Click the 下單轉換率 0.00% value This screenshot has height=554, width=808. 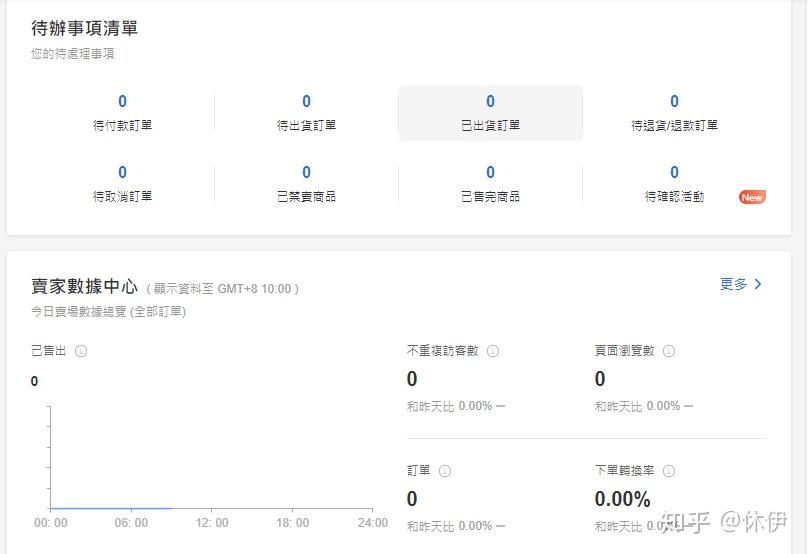click(622, 499)
